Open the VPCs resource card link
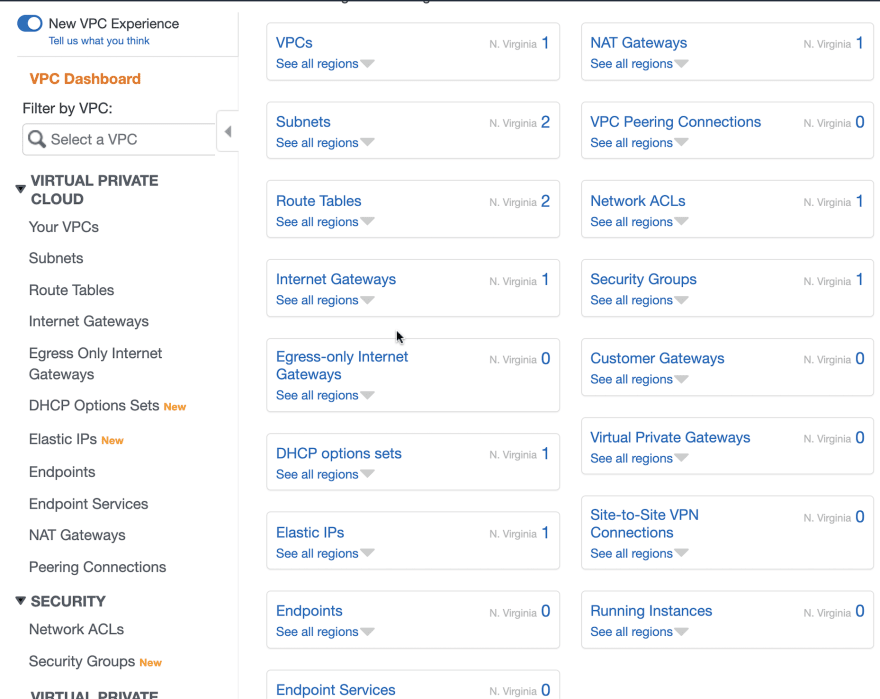Viewport: 880px width, 699px height. click(294, 43)
